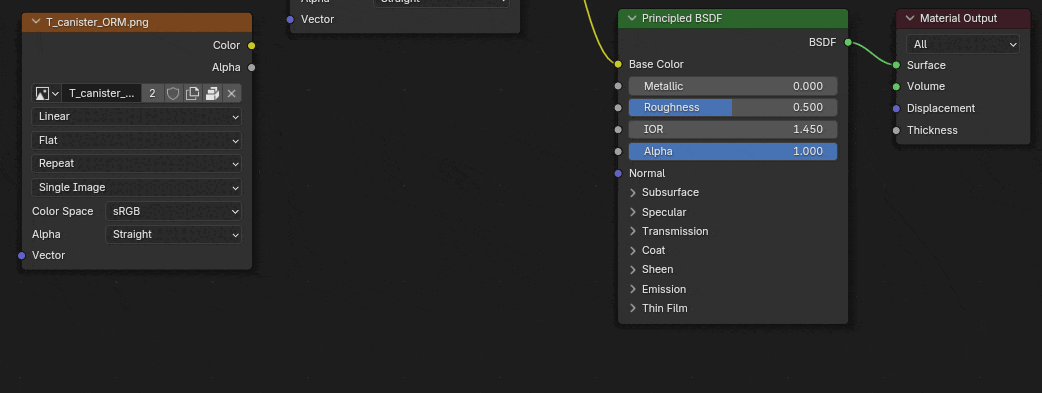Click the new image copy icon
Viewport: 1042px width, 393px height.
(x=192, y=93)
